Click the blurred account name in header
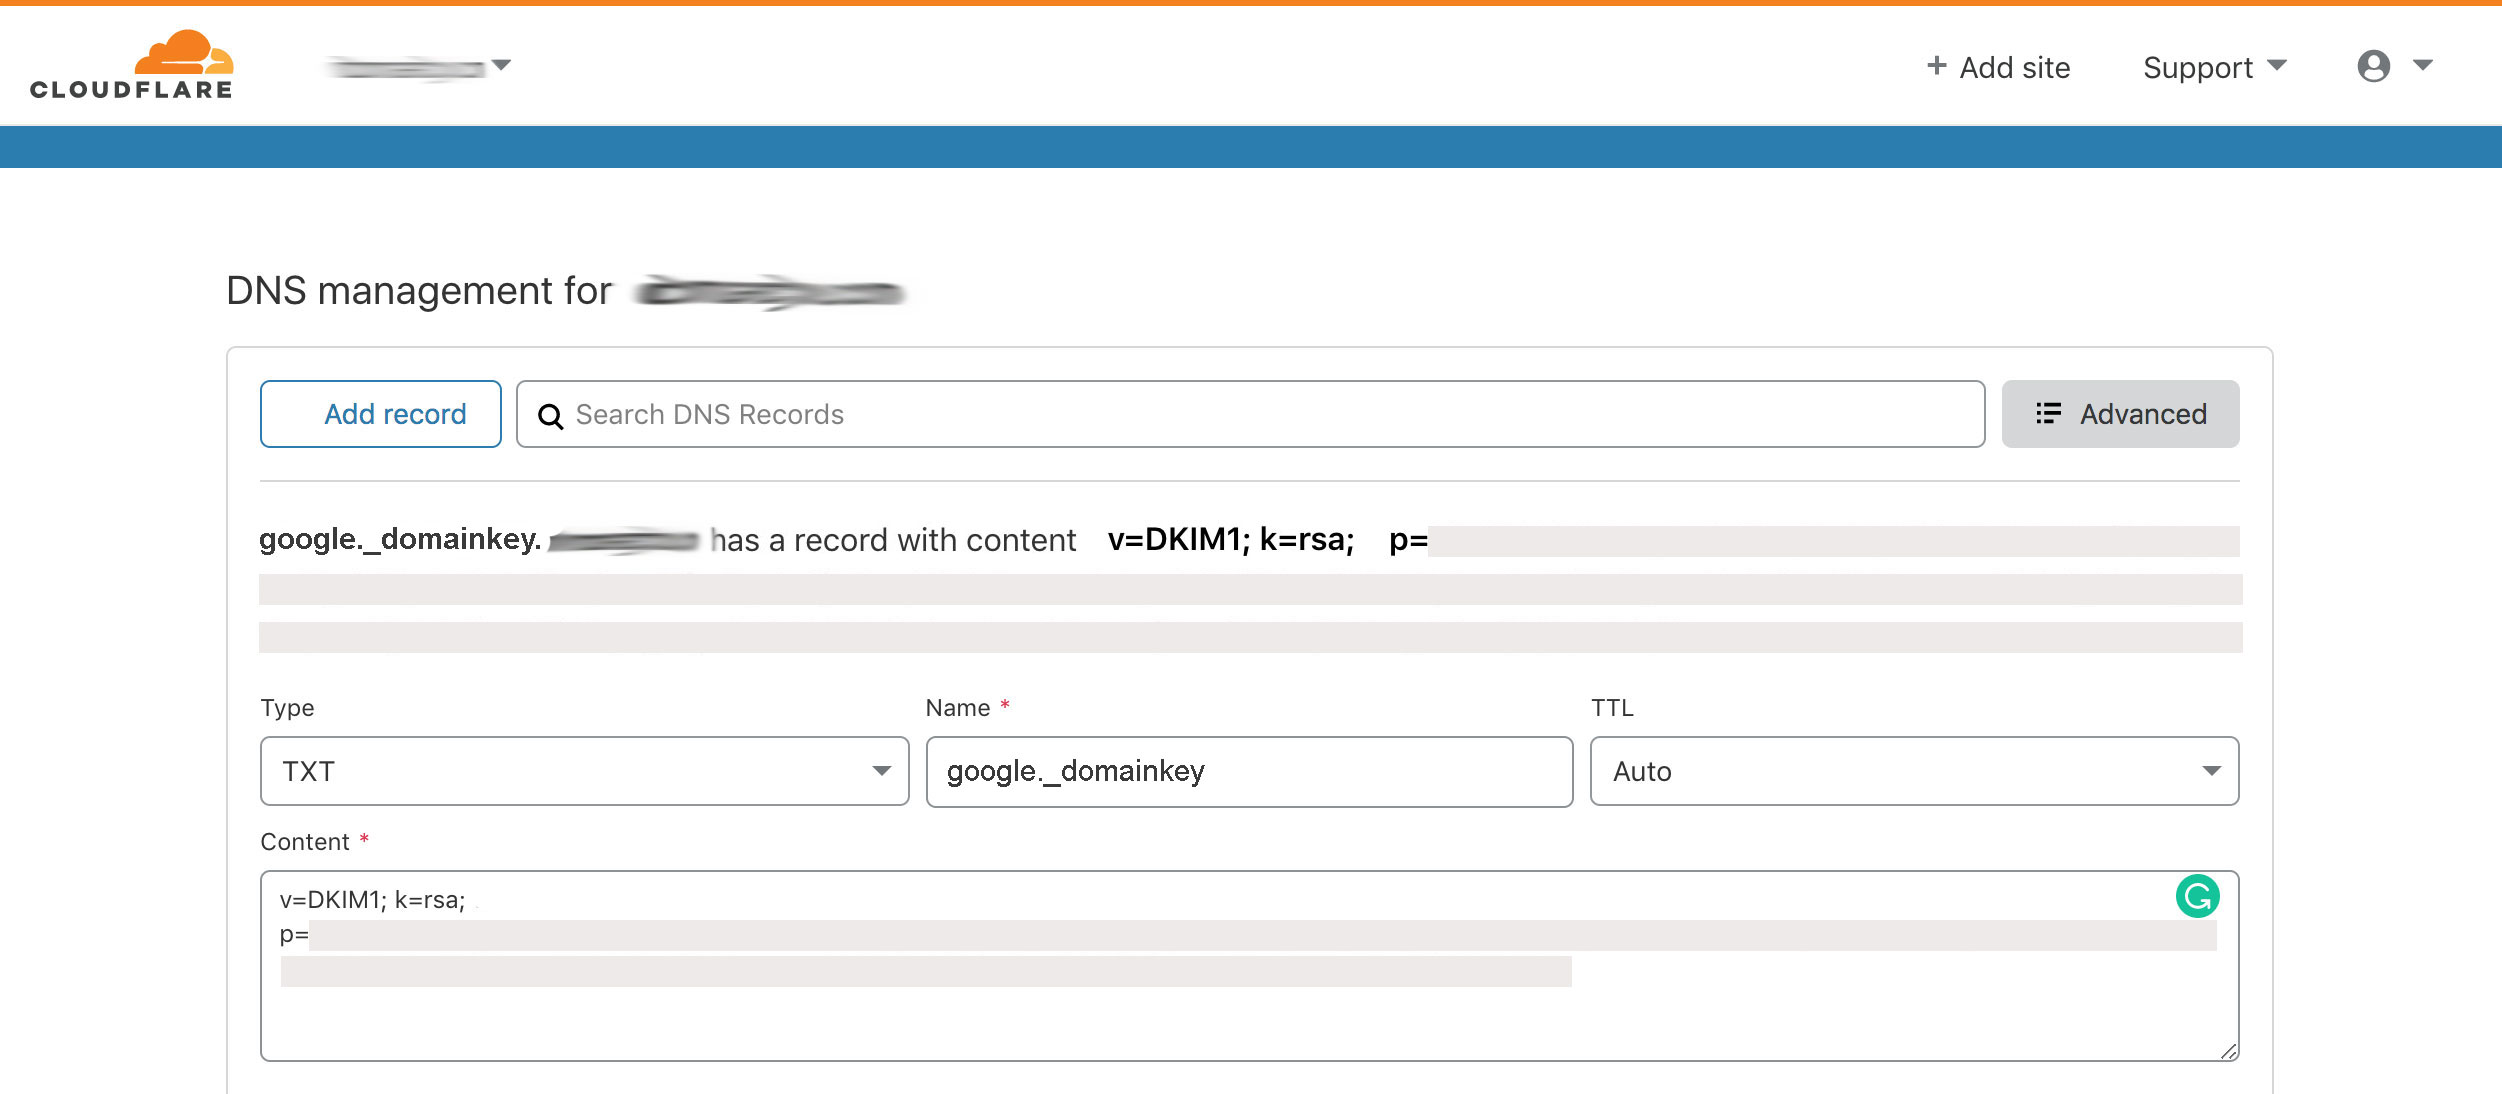 pos(406,67)
